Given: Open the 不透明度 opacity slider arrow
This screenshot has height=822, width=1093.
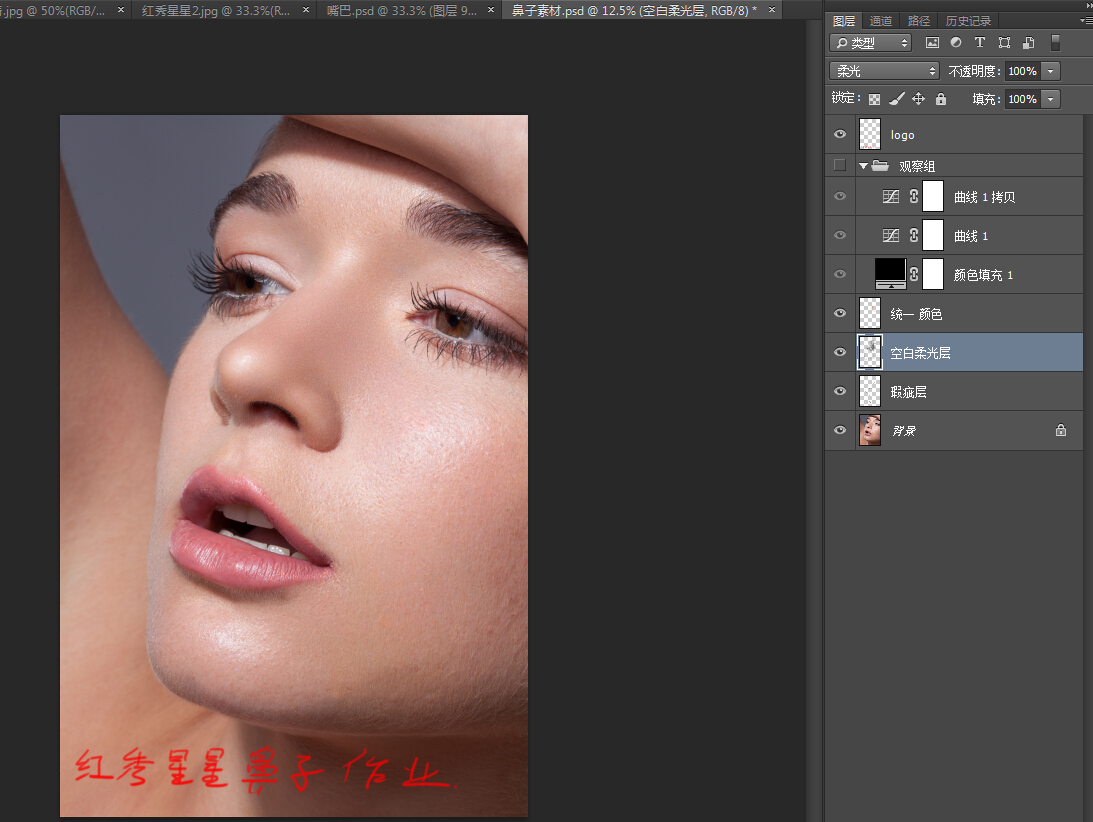Looking at the screenshot, I should point(1050,71).
